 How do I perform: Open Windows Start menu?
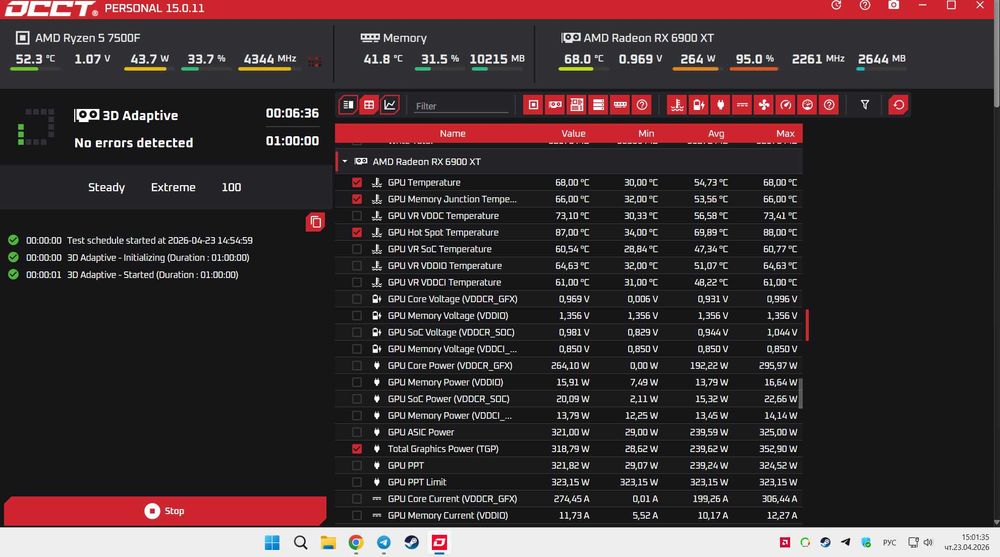[x=272, y=542]
